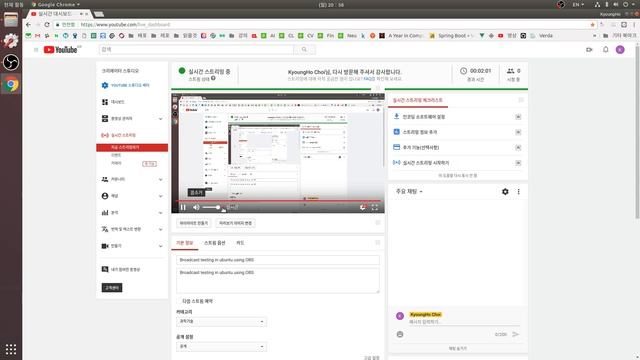Switch preview player to fullscreen

coord(375,207)
